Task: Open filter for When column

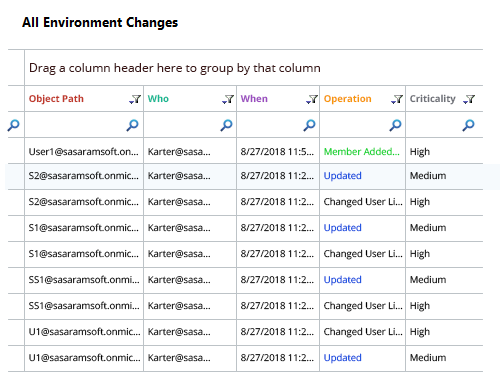Action: (x=312, y=99)
